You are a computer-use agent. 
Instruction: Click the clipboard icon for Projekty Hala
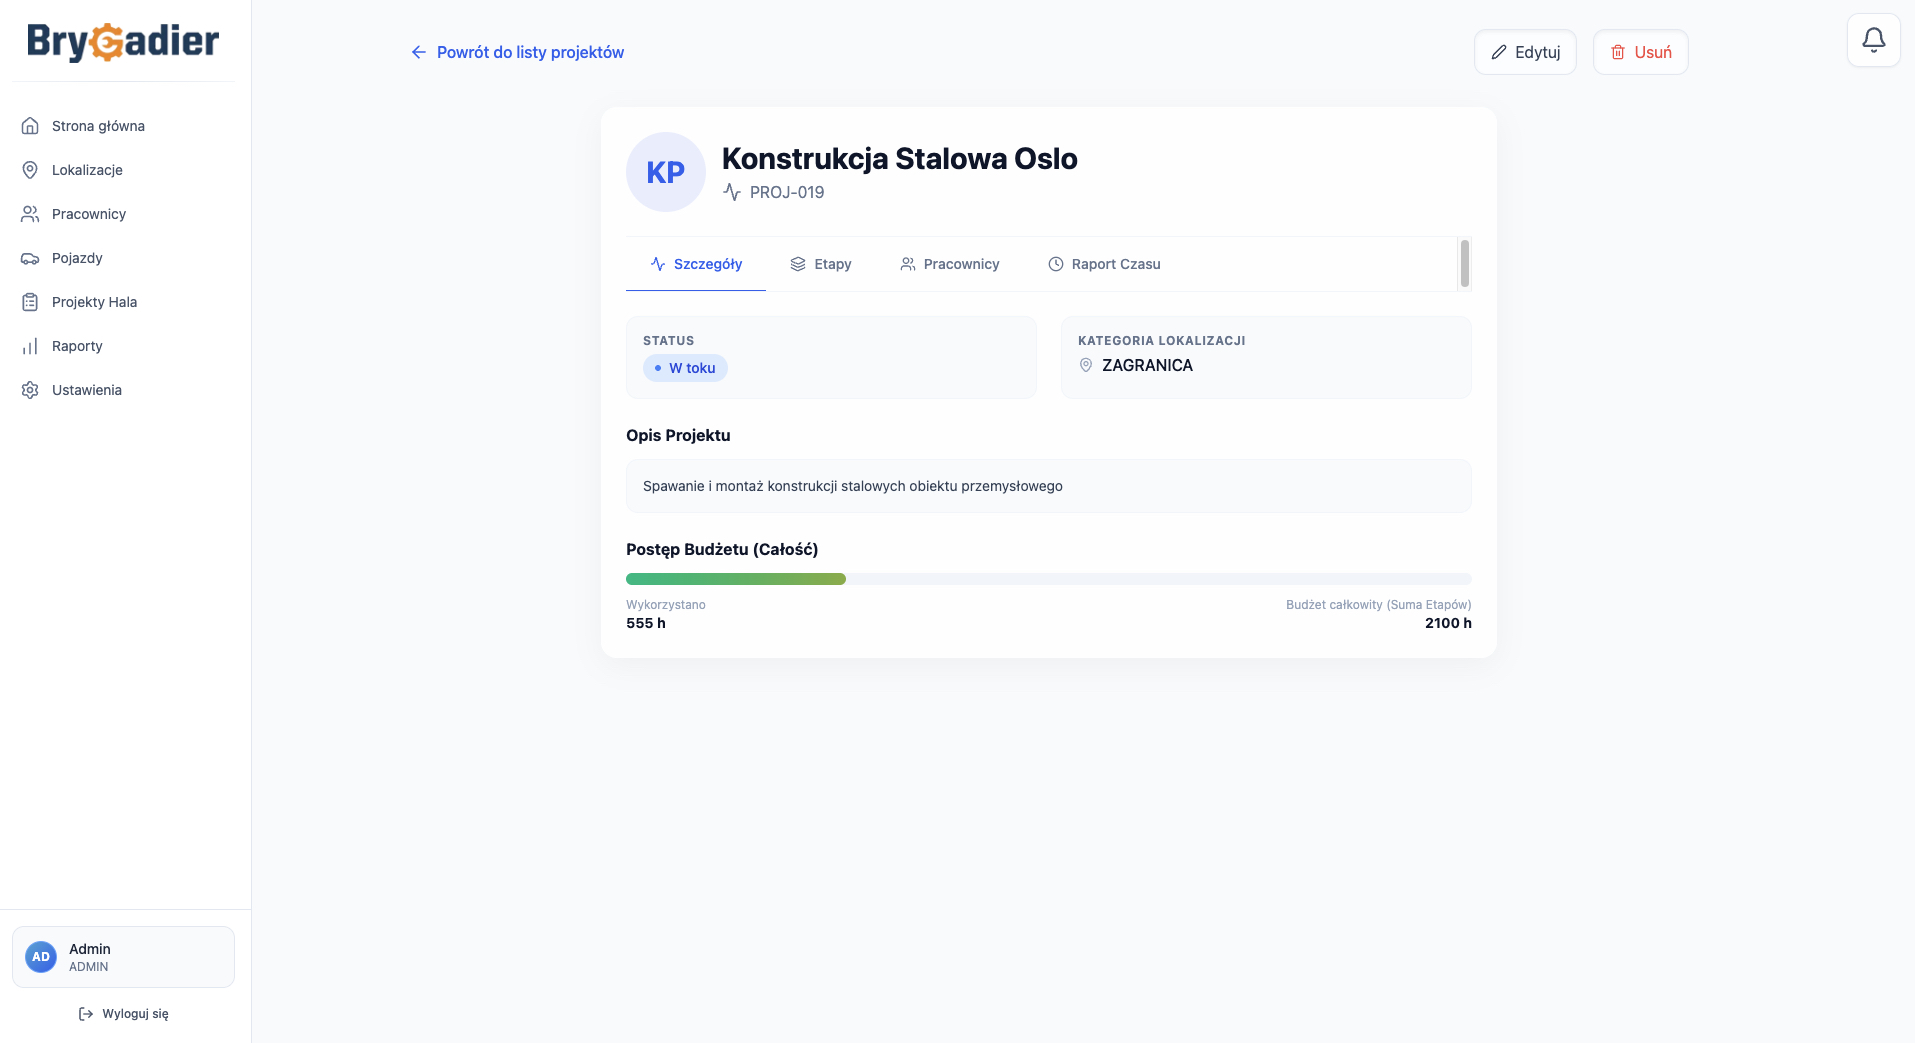[x=30, y=302]
